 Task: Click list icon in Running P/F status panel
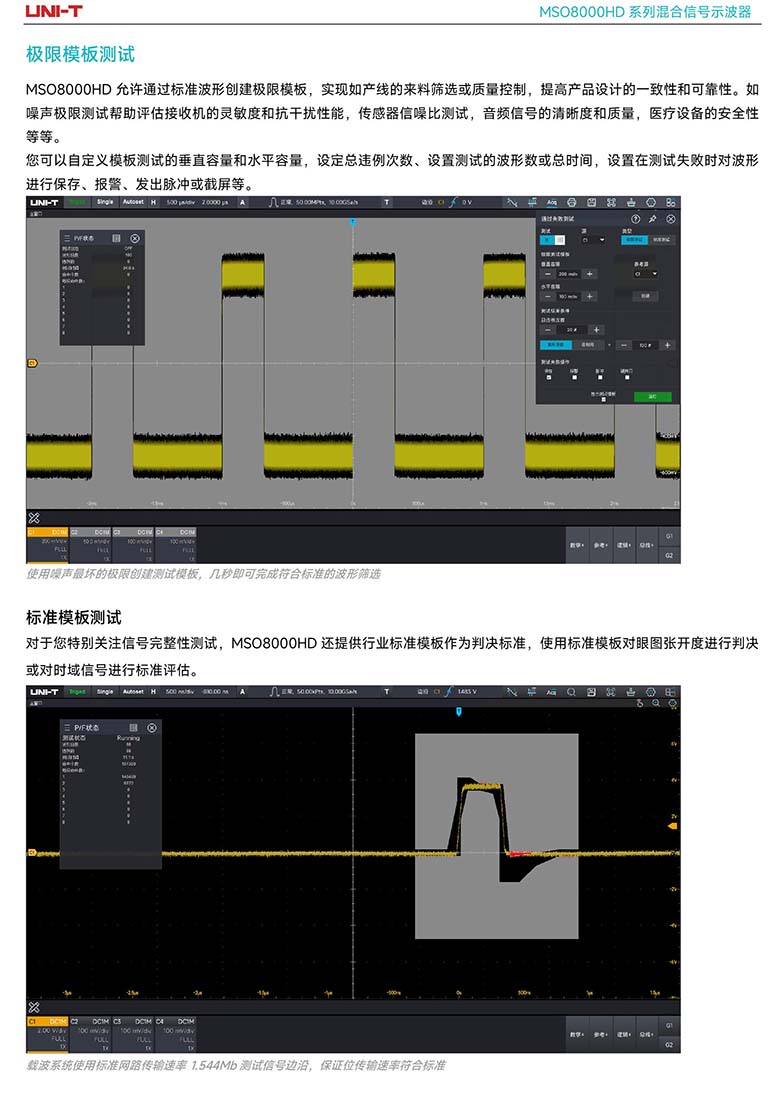131,728
